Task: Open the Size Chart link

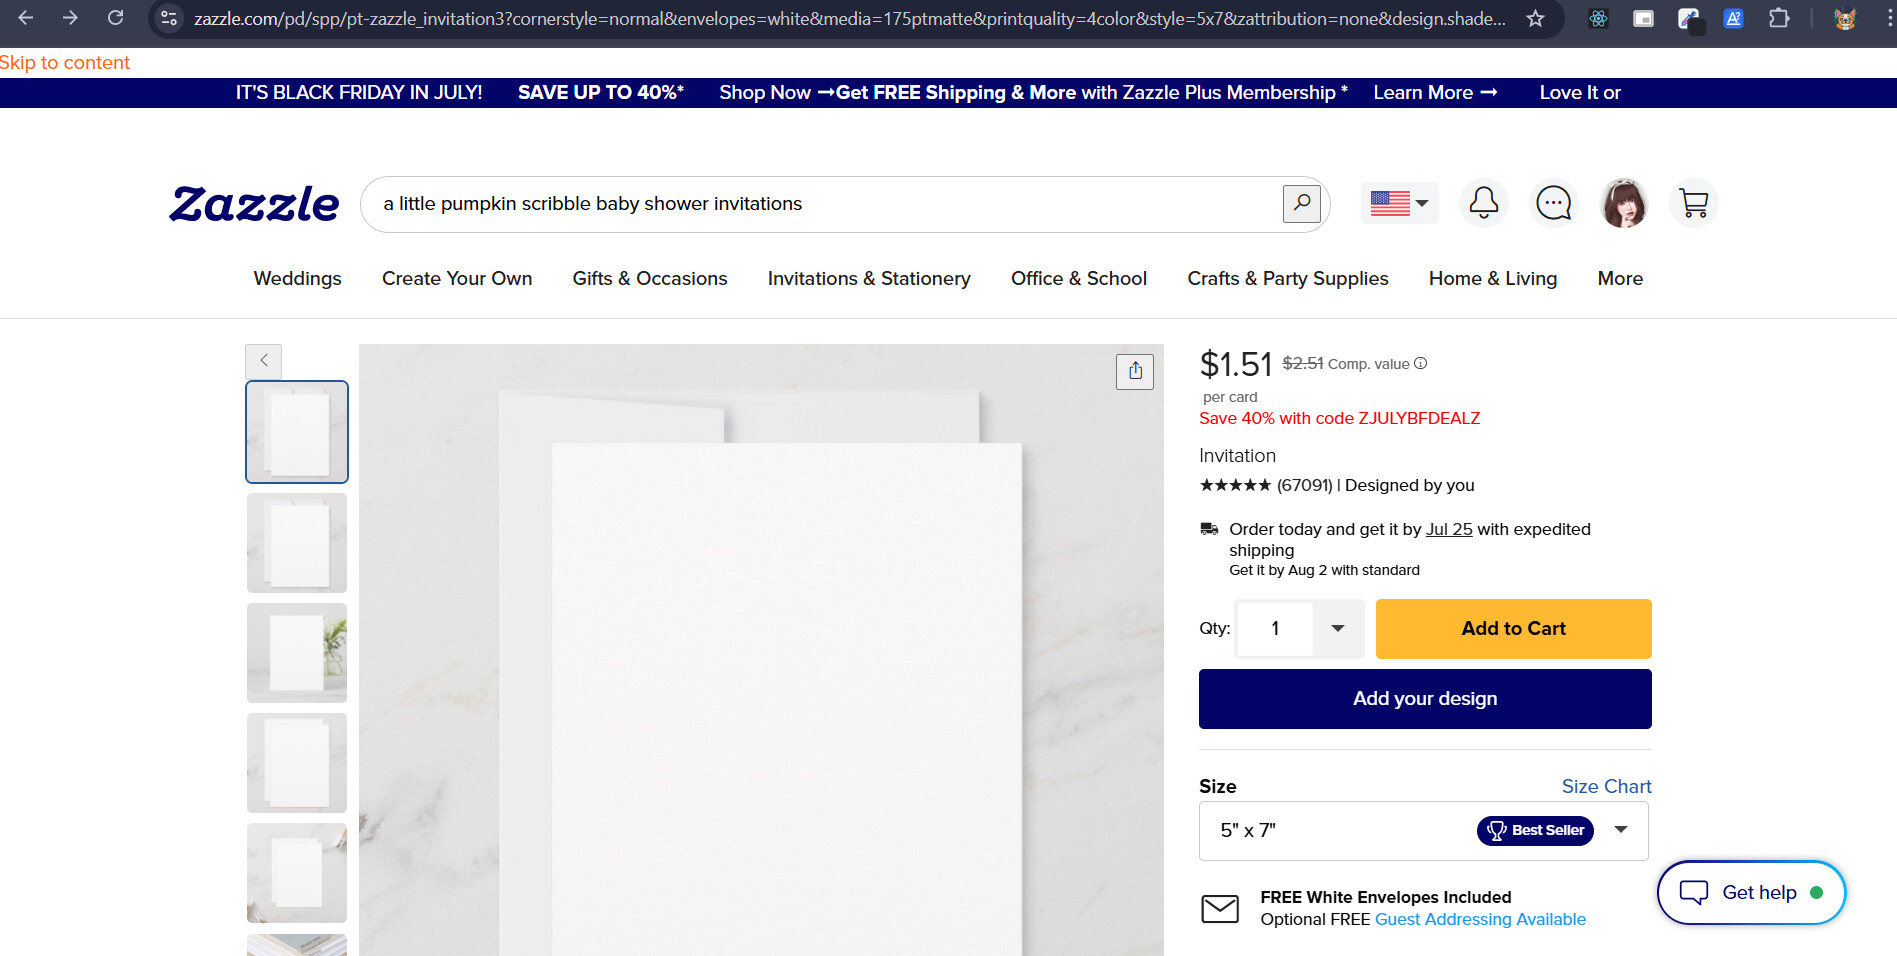Action: click(1607, 787)
